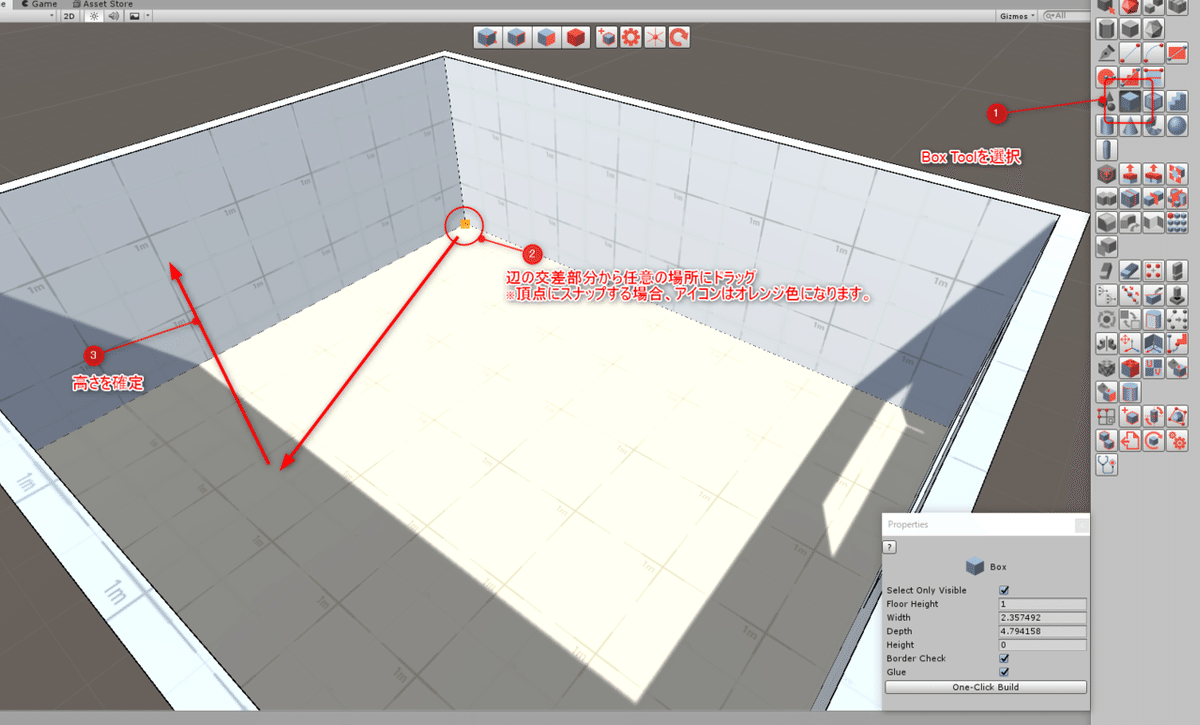Viewport: 1200px width, 725px height.
Task: Click the 'Box' label in Properties
Action: (x=998, y=566)
